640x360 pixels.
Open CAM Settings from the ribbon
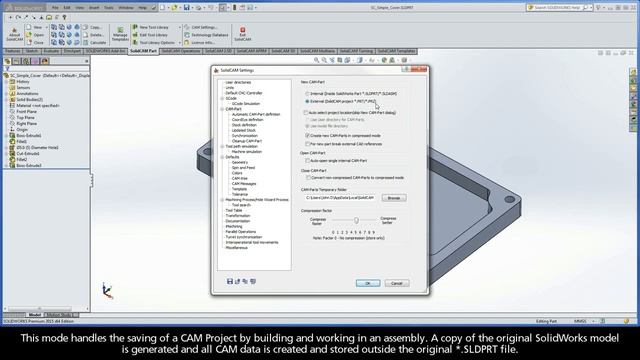point(200,27)
